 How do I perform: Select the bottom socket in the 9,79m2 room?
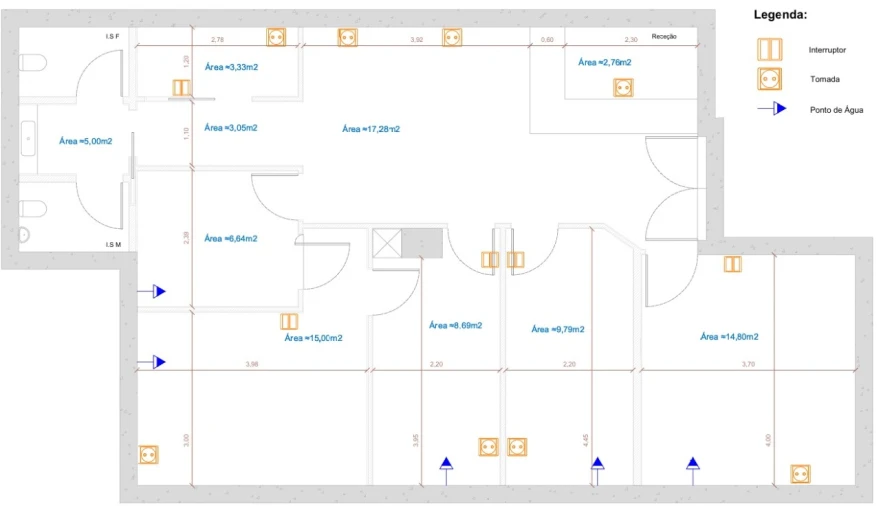pyautogui.click(x=517, y=447)
